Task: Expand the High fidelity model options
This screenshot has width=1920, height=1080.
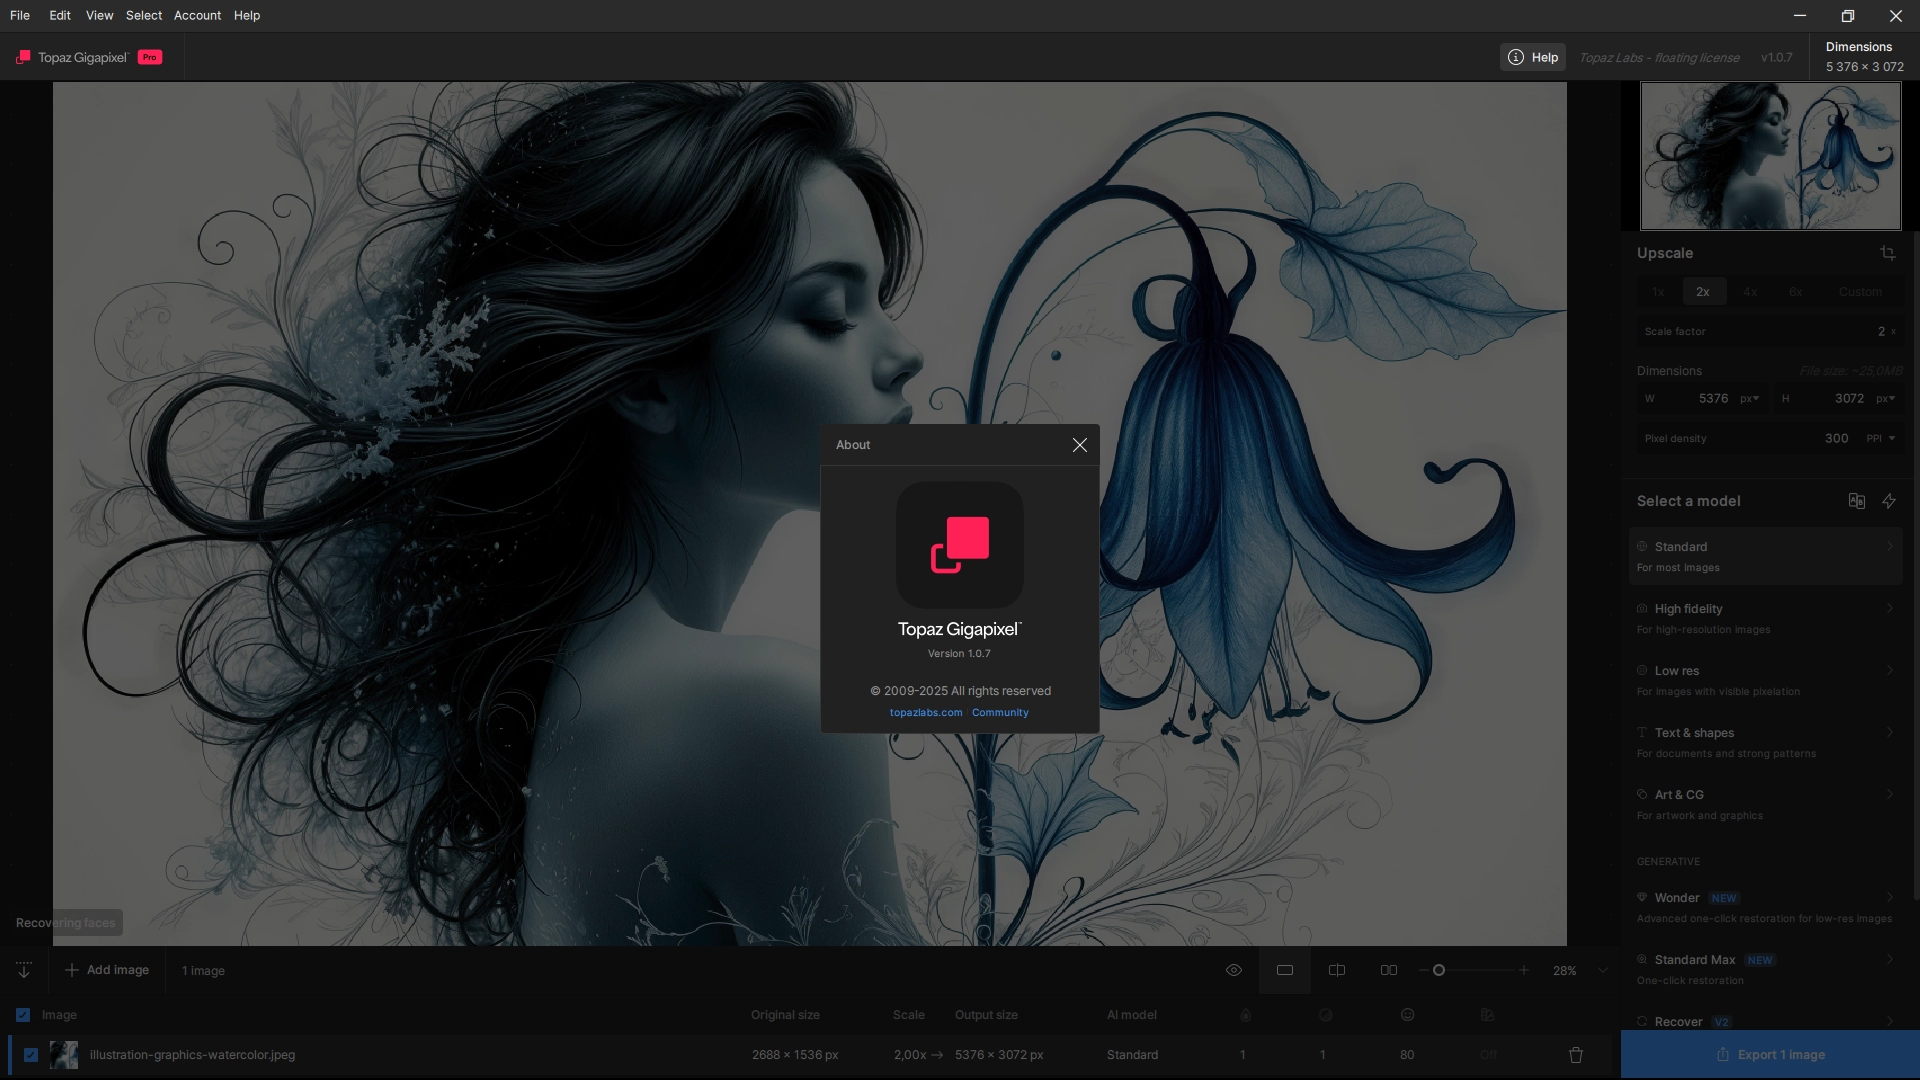Action: tap(1889, 609)
